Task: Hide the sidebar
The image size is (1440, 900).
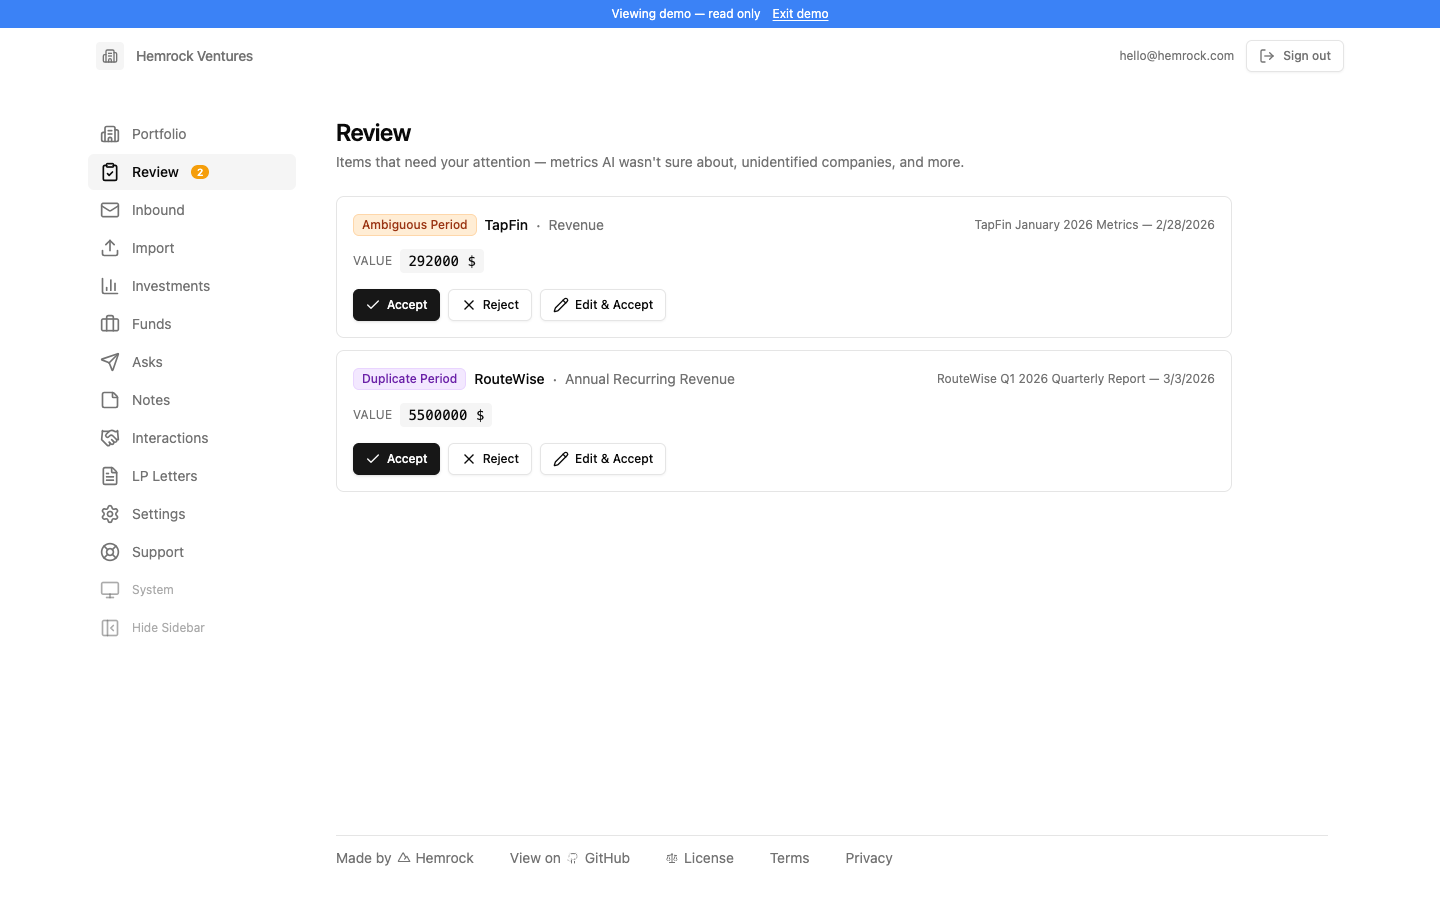Action: pyautogui.click(x=192, y=628)
